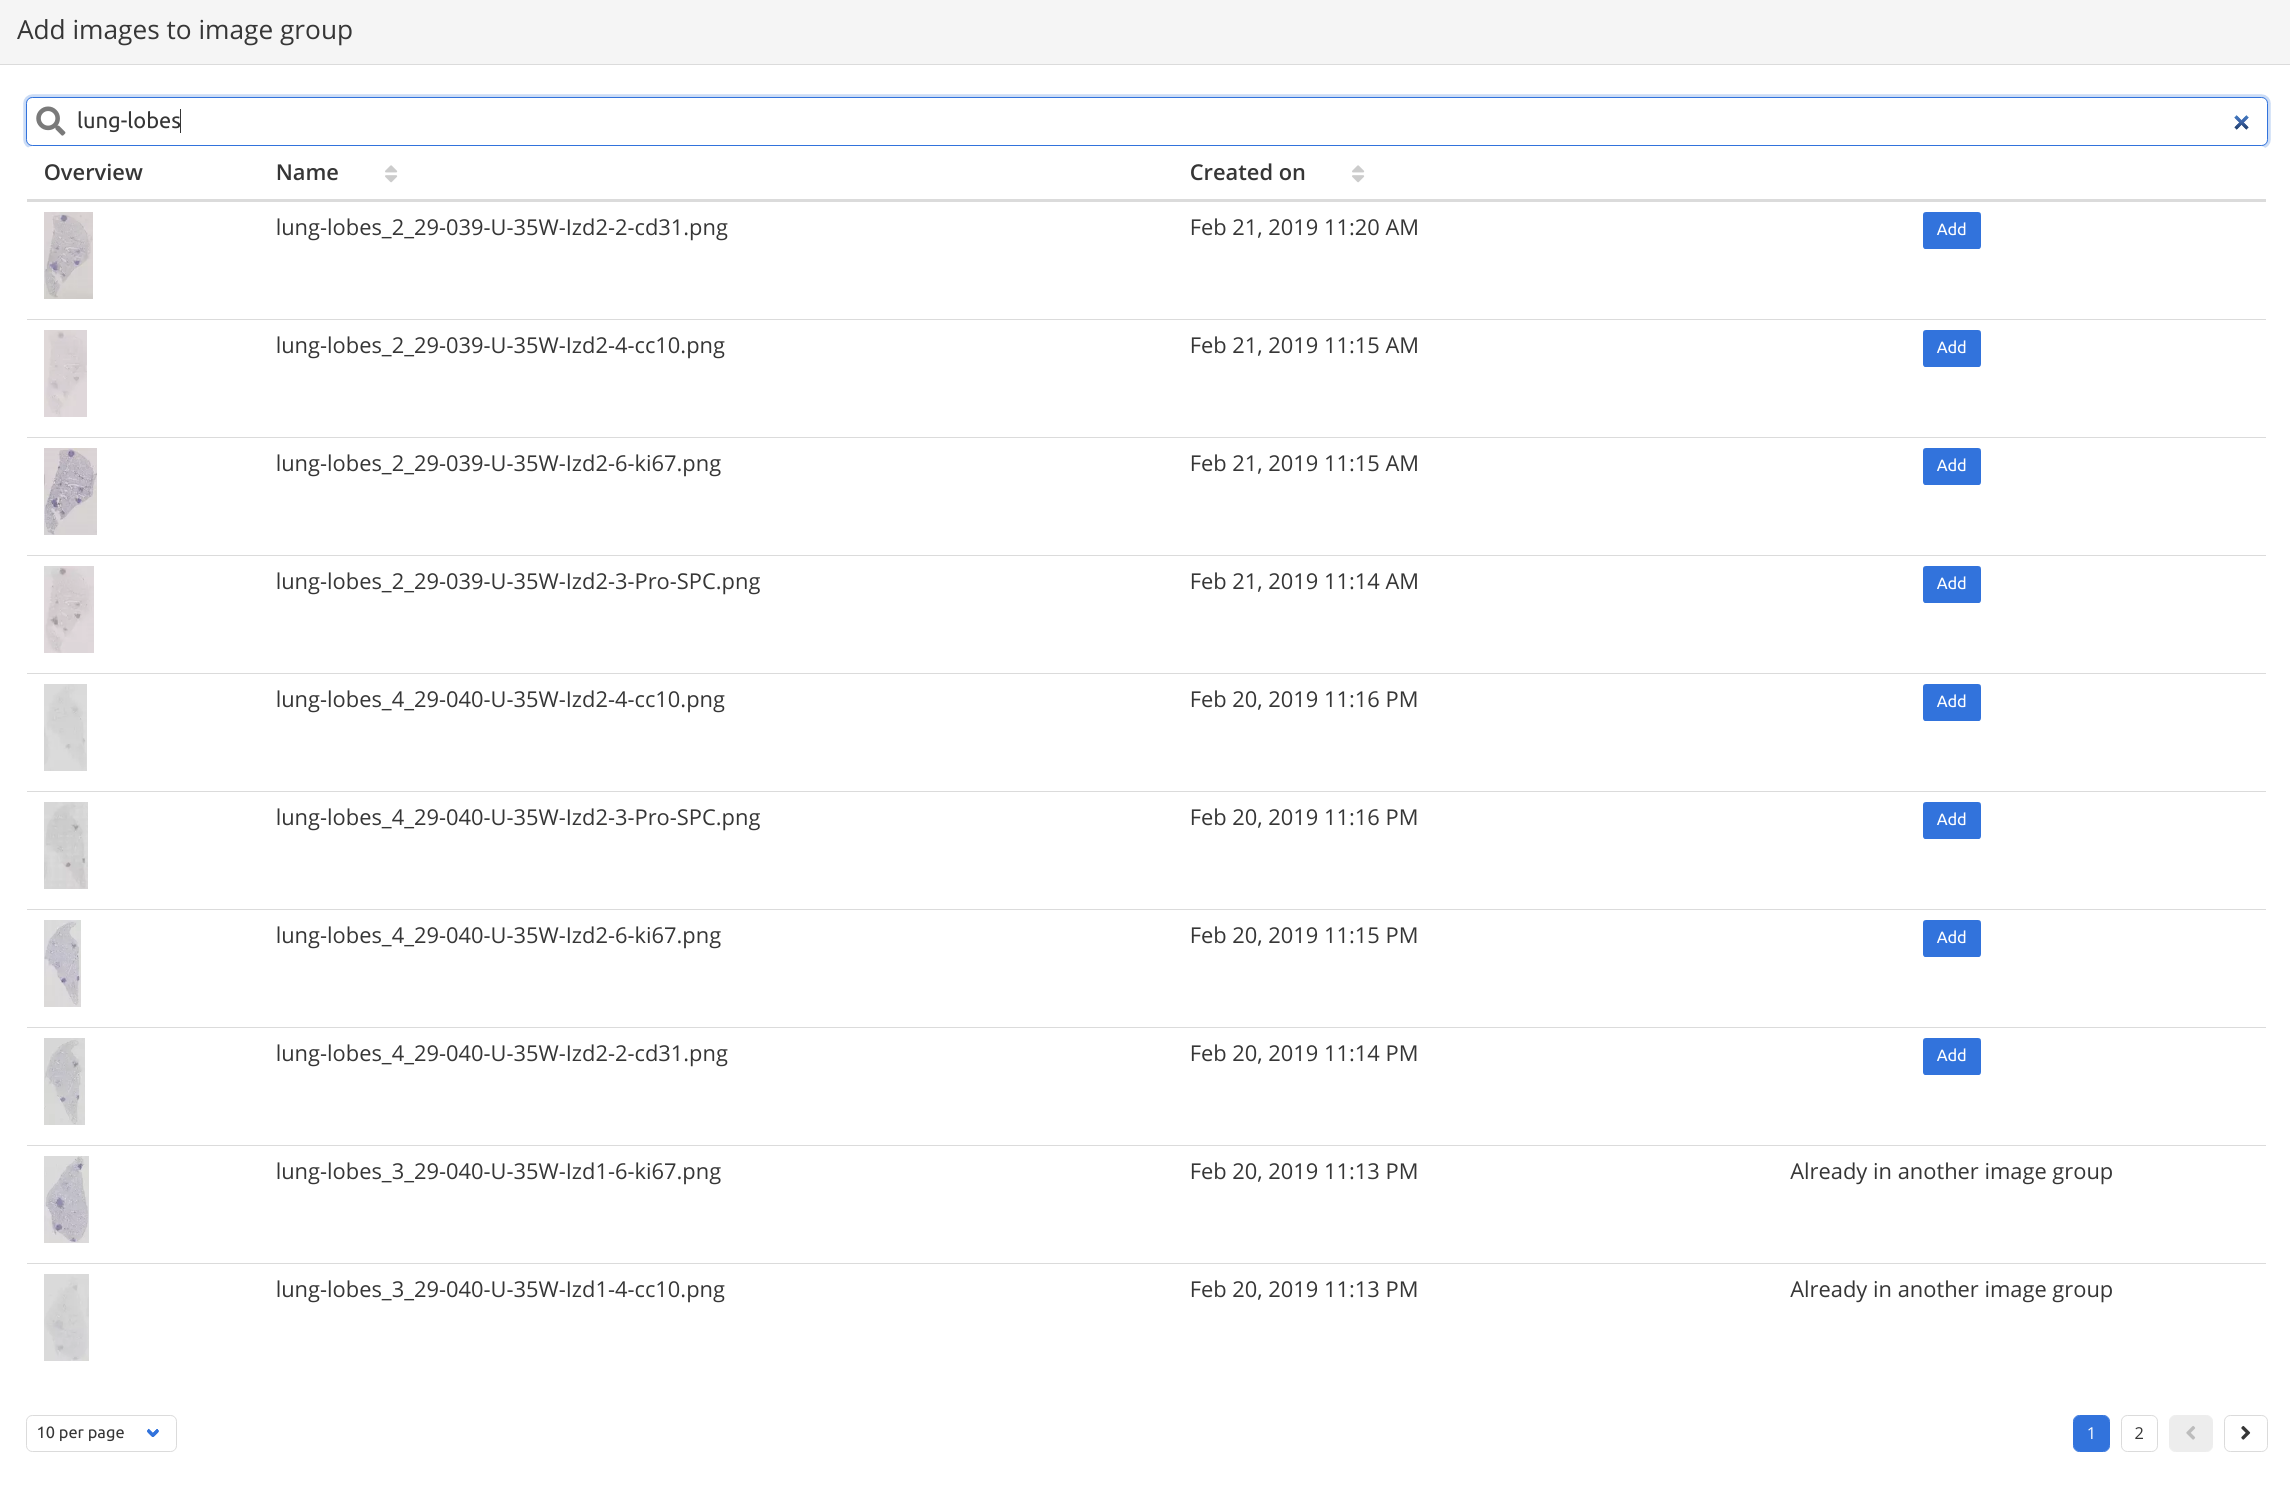2290x1512 pixels.
Task: Open thumbnail of lung-lobes_2 Izd2-2-cd31.png
Action: [x=68, y=255]
